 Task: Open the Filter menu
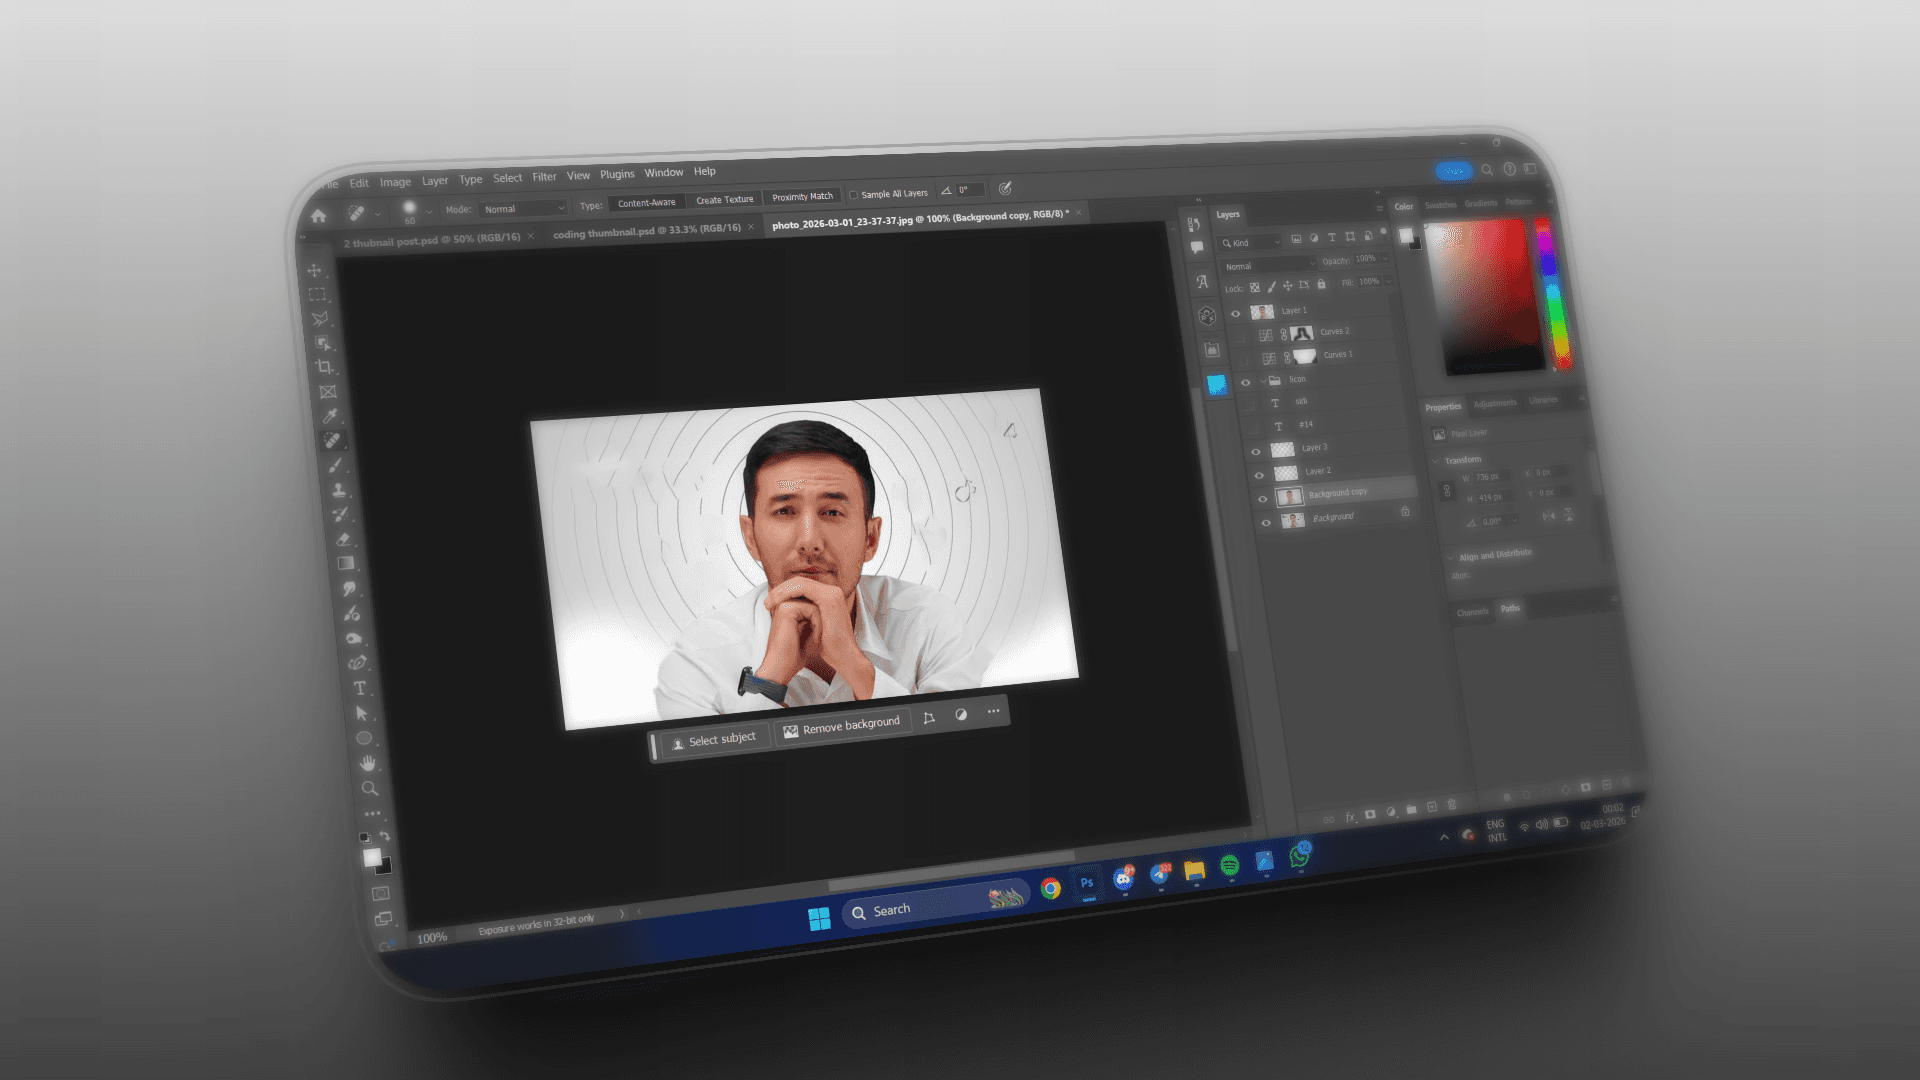544,177
